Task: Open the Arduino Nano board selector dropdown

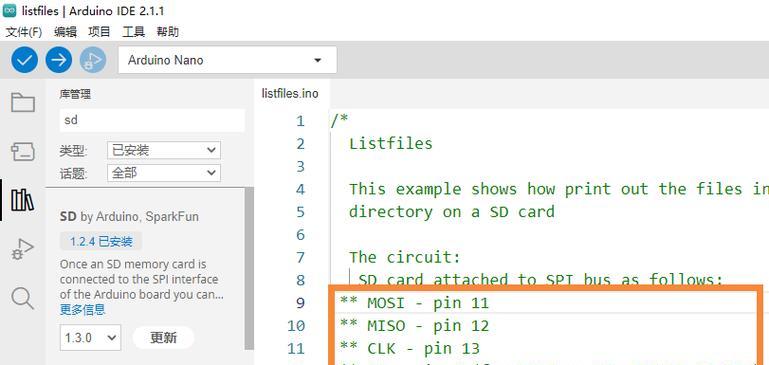Action: click(x=227, y=60)
